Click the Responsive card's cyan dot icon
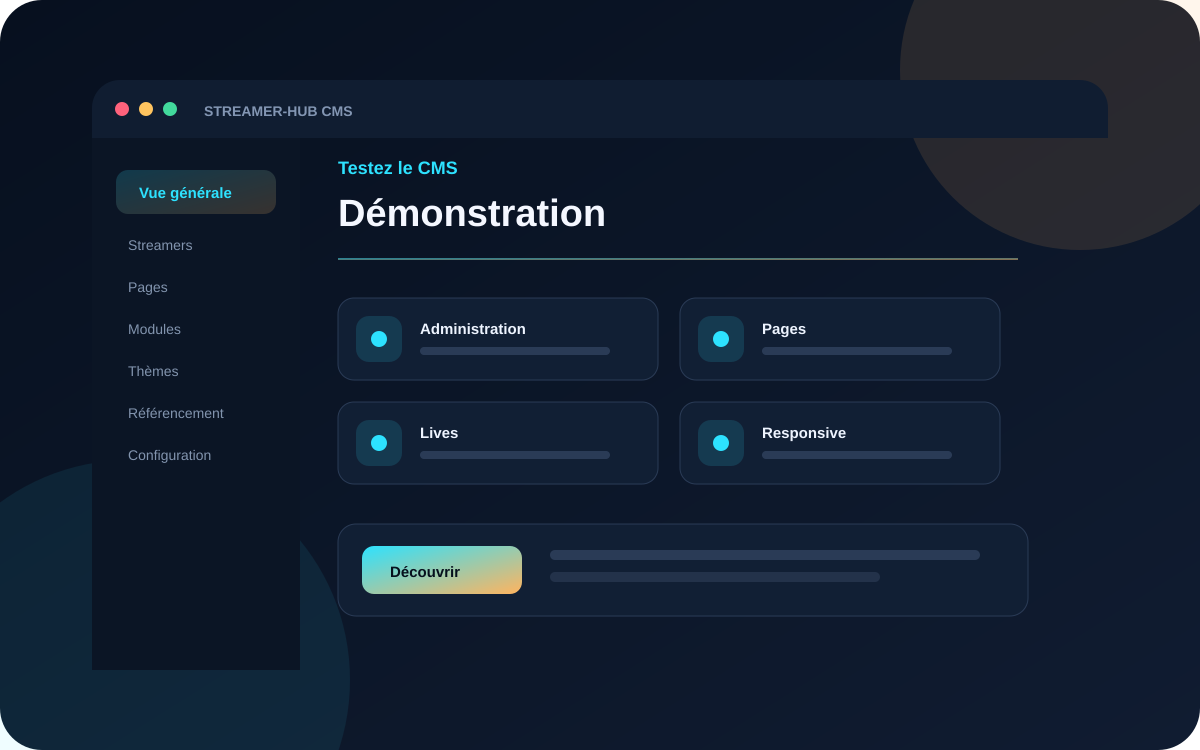1200x750 pixels. click(721, 443)
